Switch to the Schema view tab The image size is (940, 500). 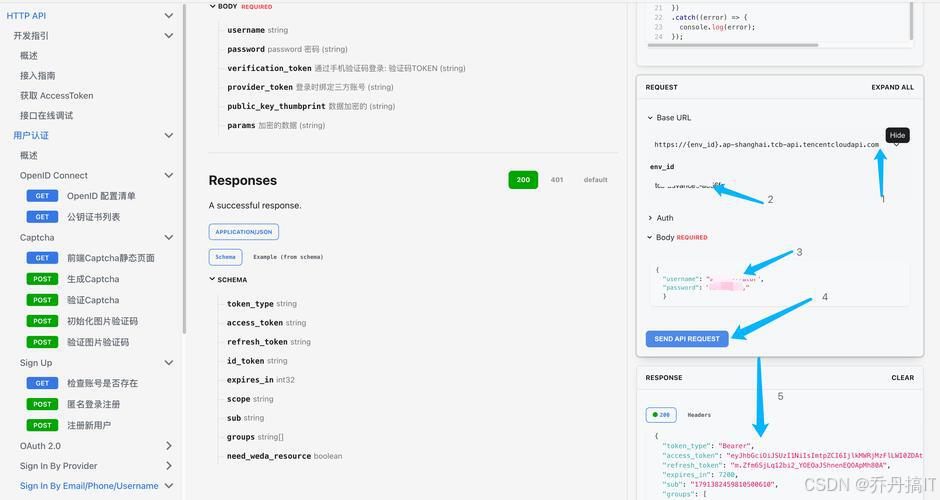tap(225, 257)
